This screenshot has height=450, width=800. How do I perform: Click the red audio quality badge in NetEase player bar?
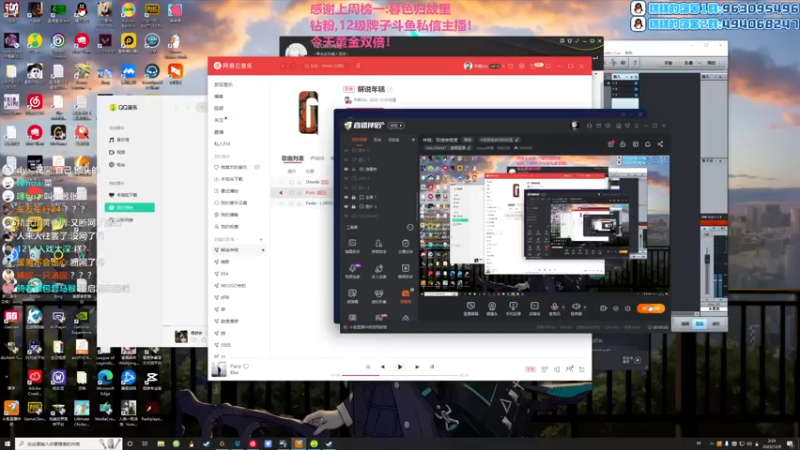531,369
